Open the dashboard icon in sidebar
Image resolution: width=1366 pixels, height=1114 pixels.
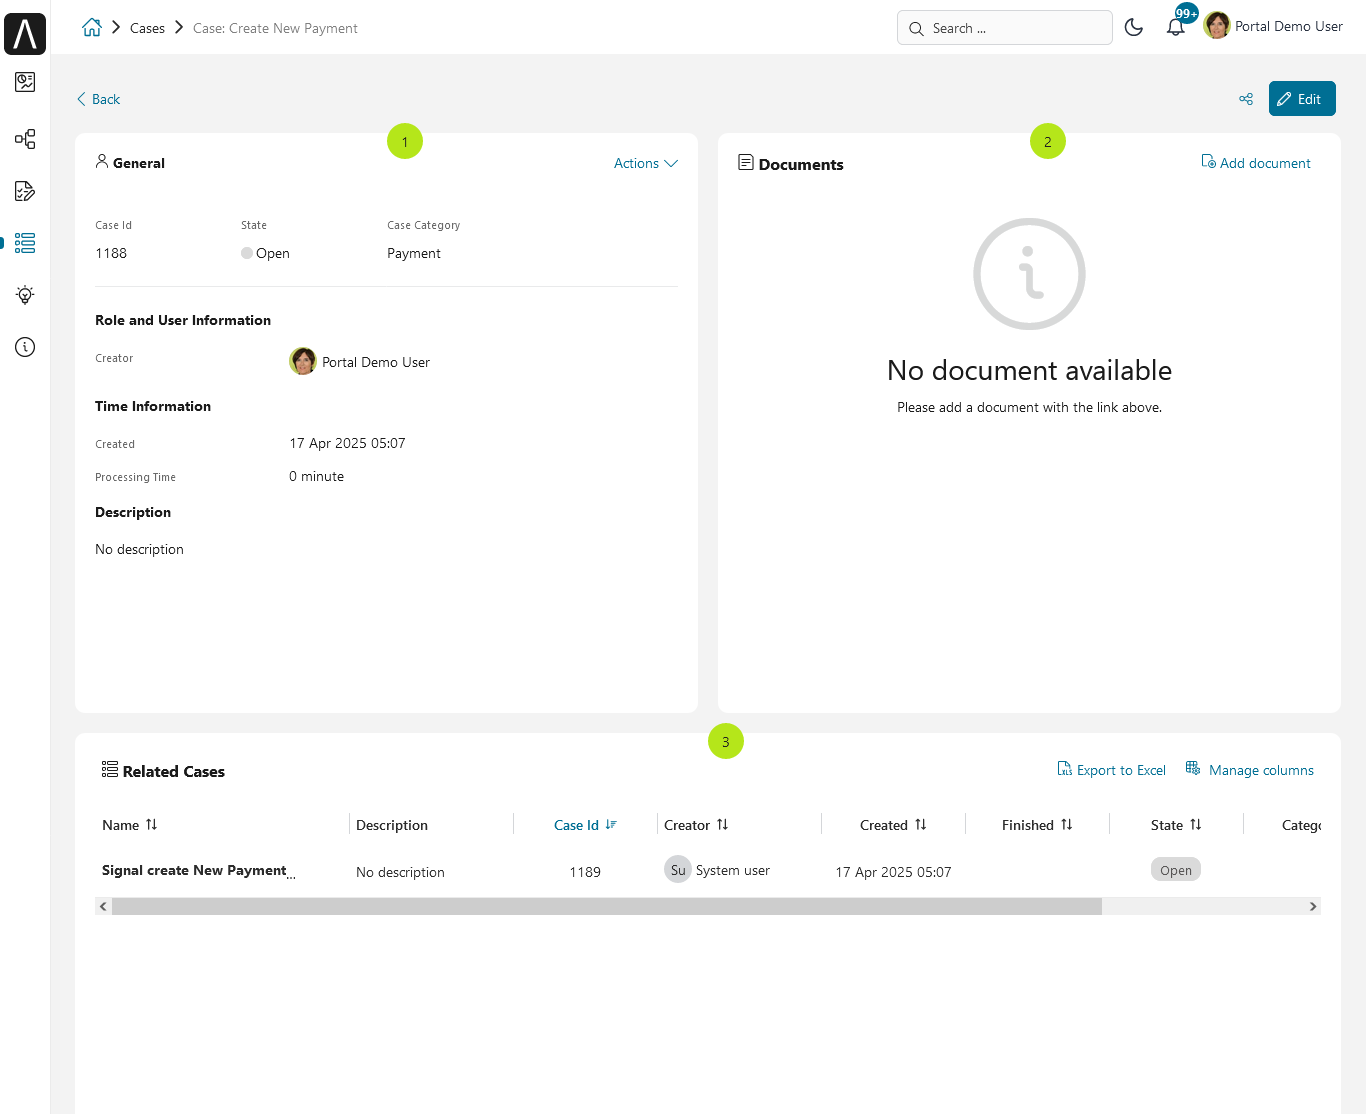coord(25,82)
